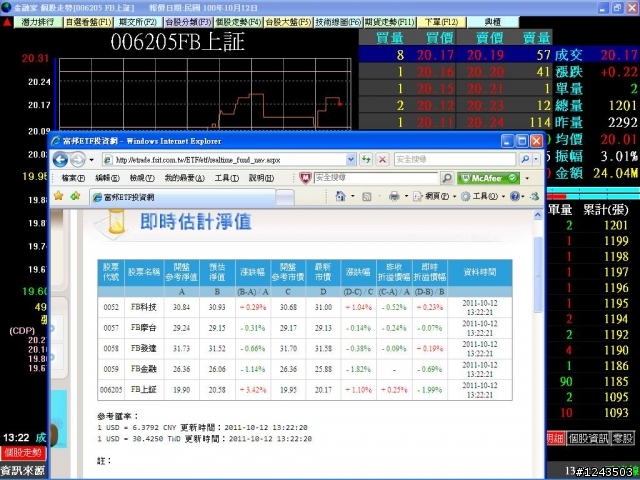
Task: Stop loading with the red X icon
Action: (382, 159)
